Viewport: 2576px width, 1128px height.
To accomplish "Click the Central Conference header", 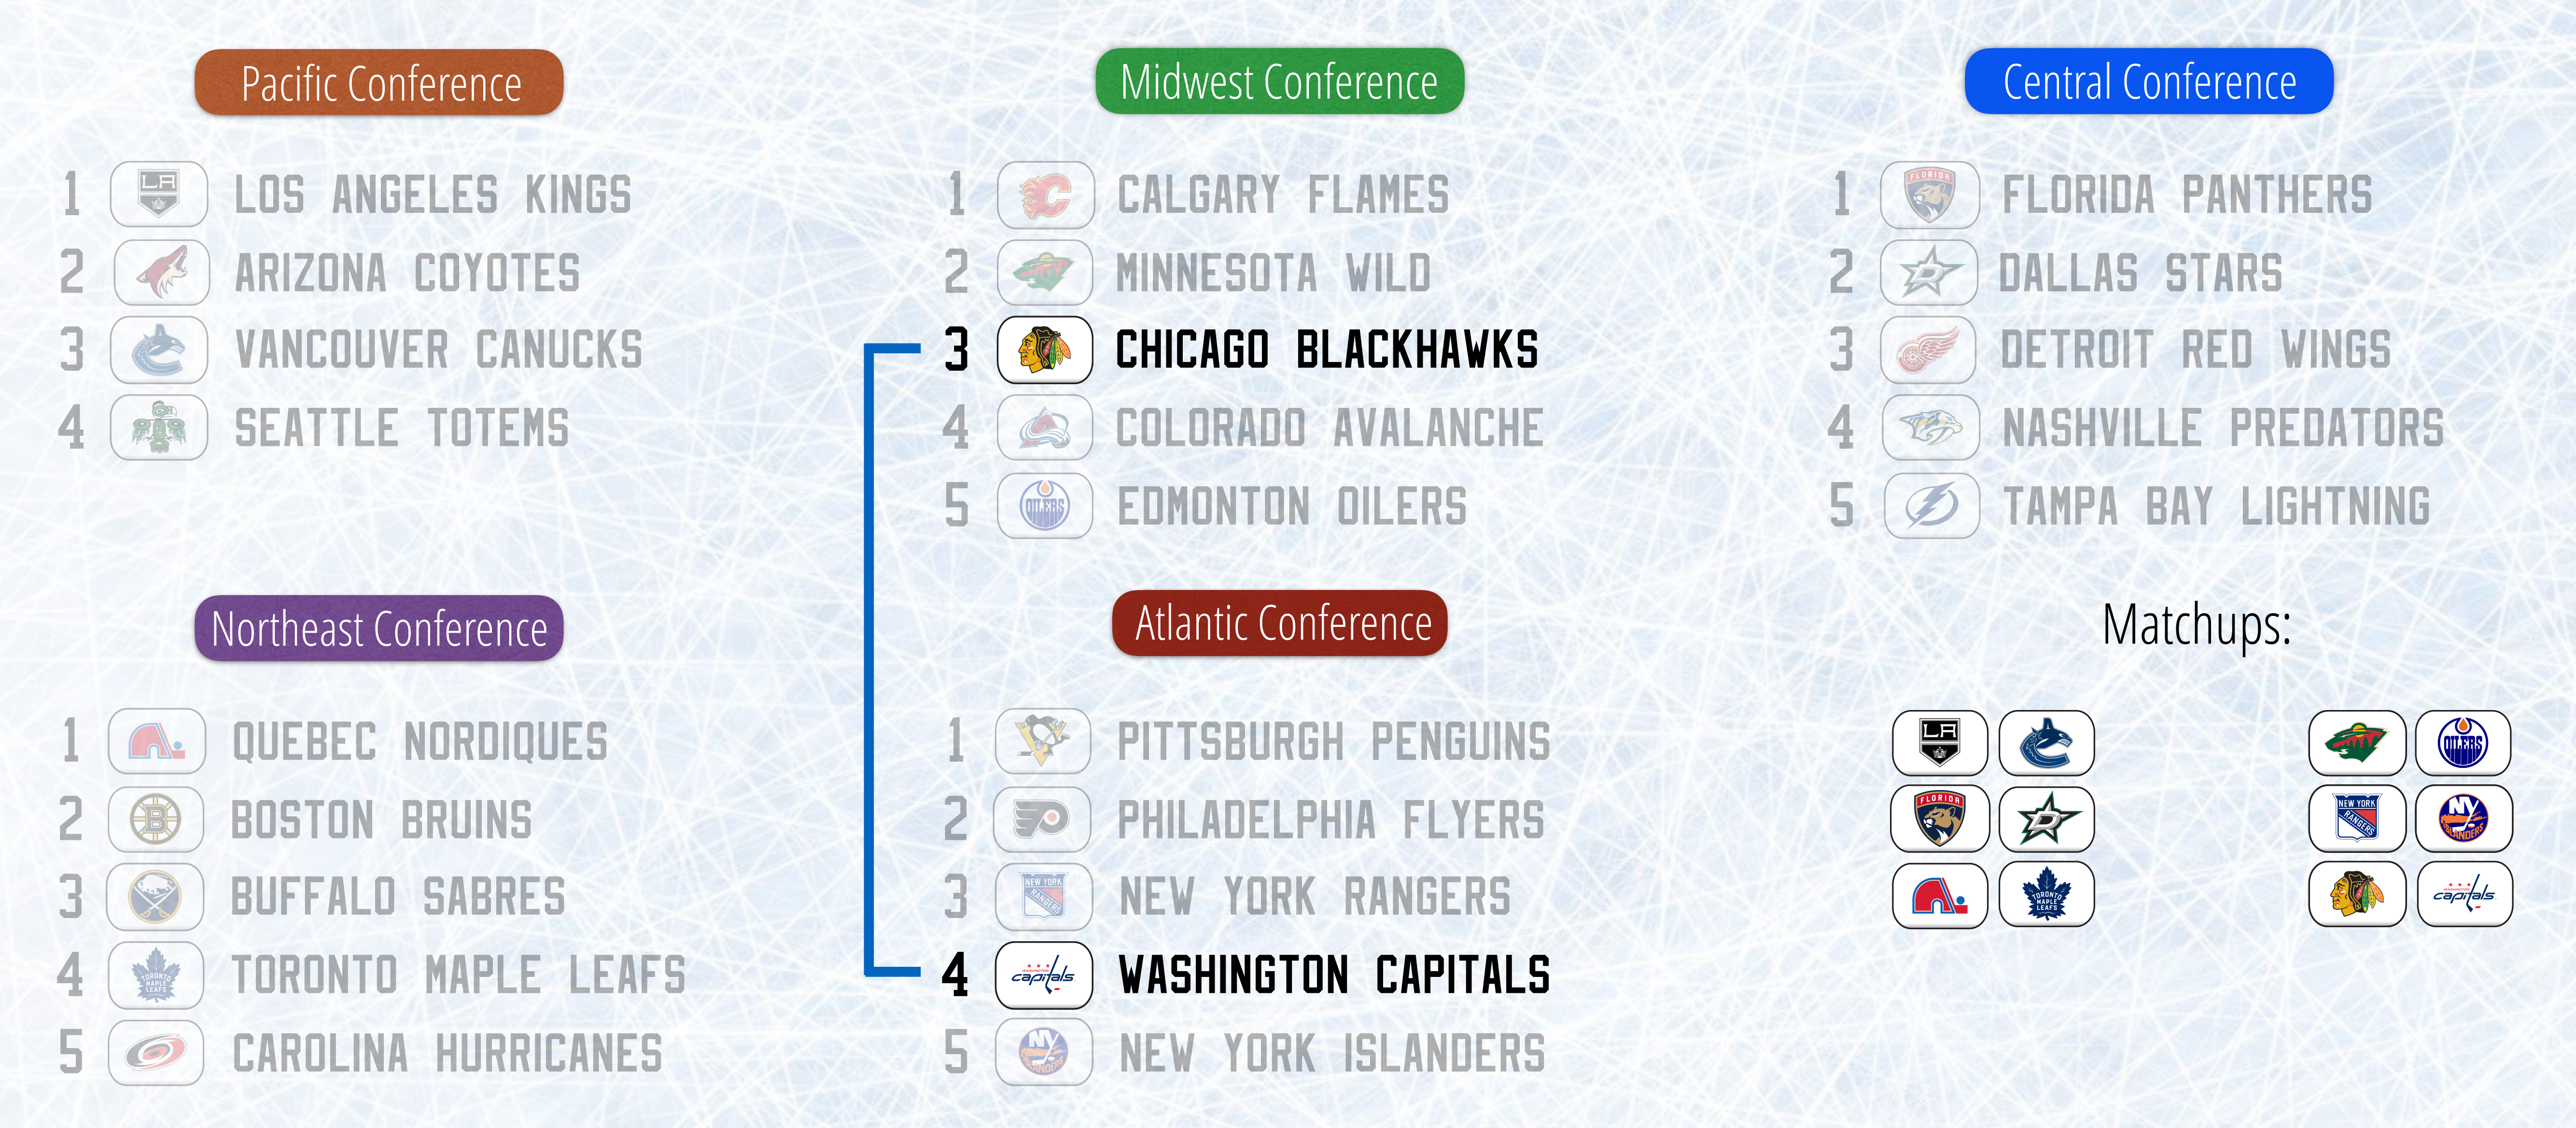I will [x=2149, y=81].
